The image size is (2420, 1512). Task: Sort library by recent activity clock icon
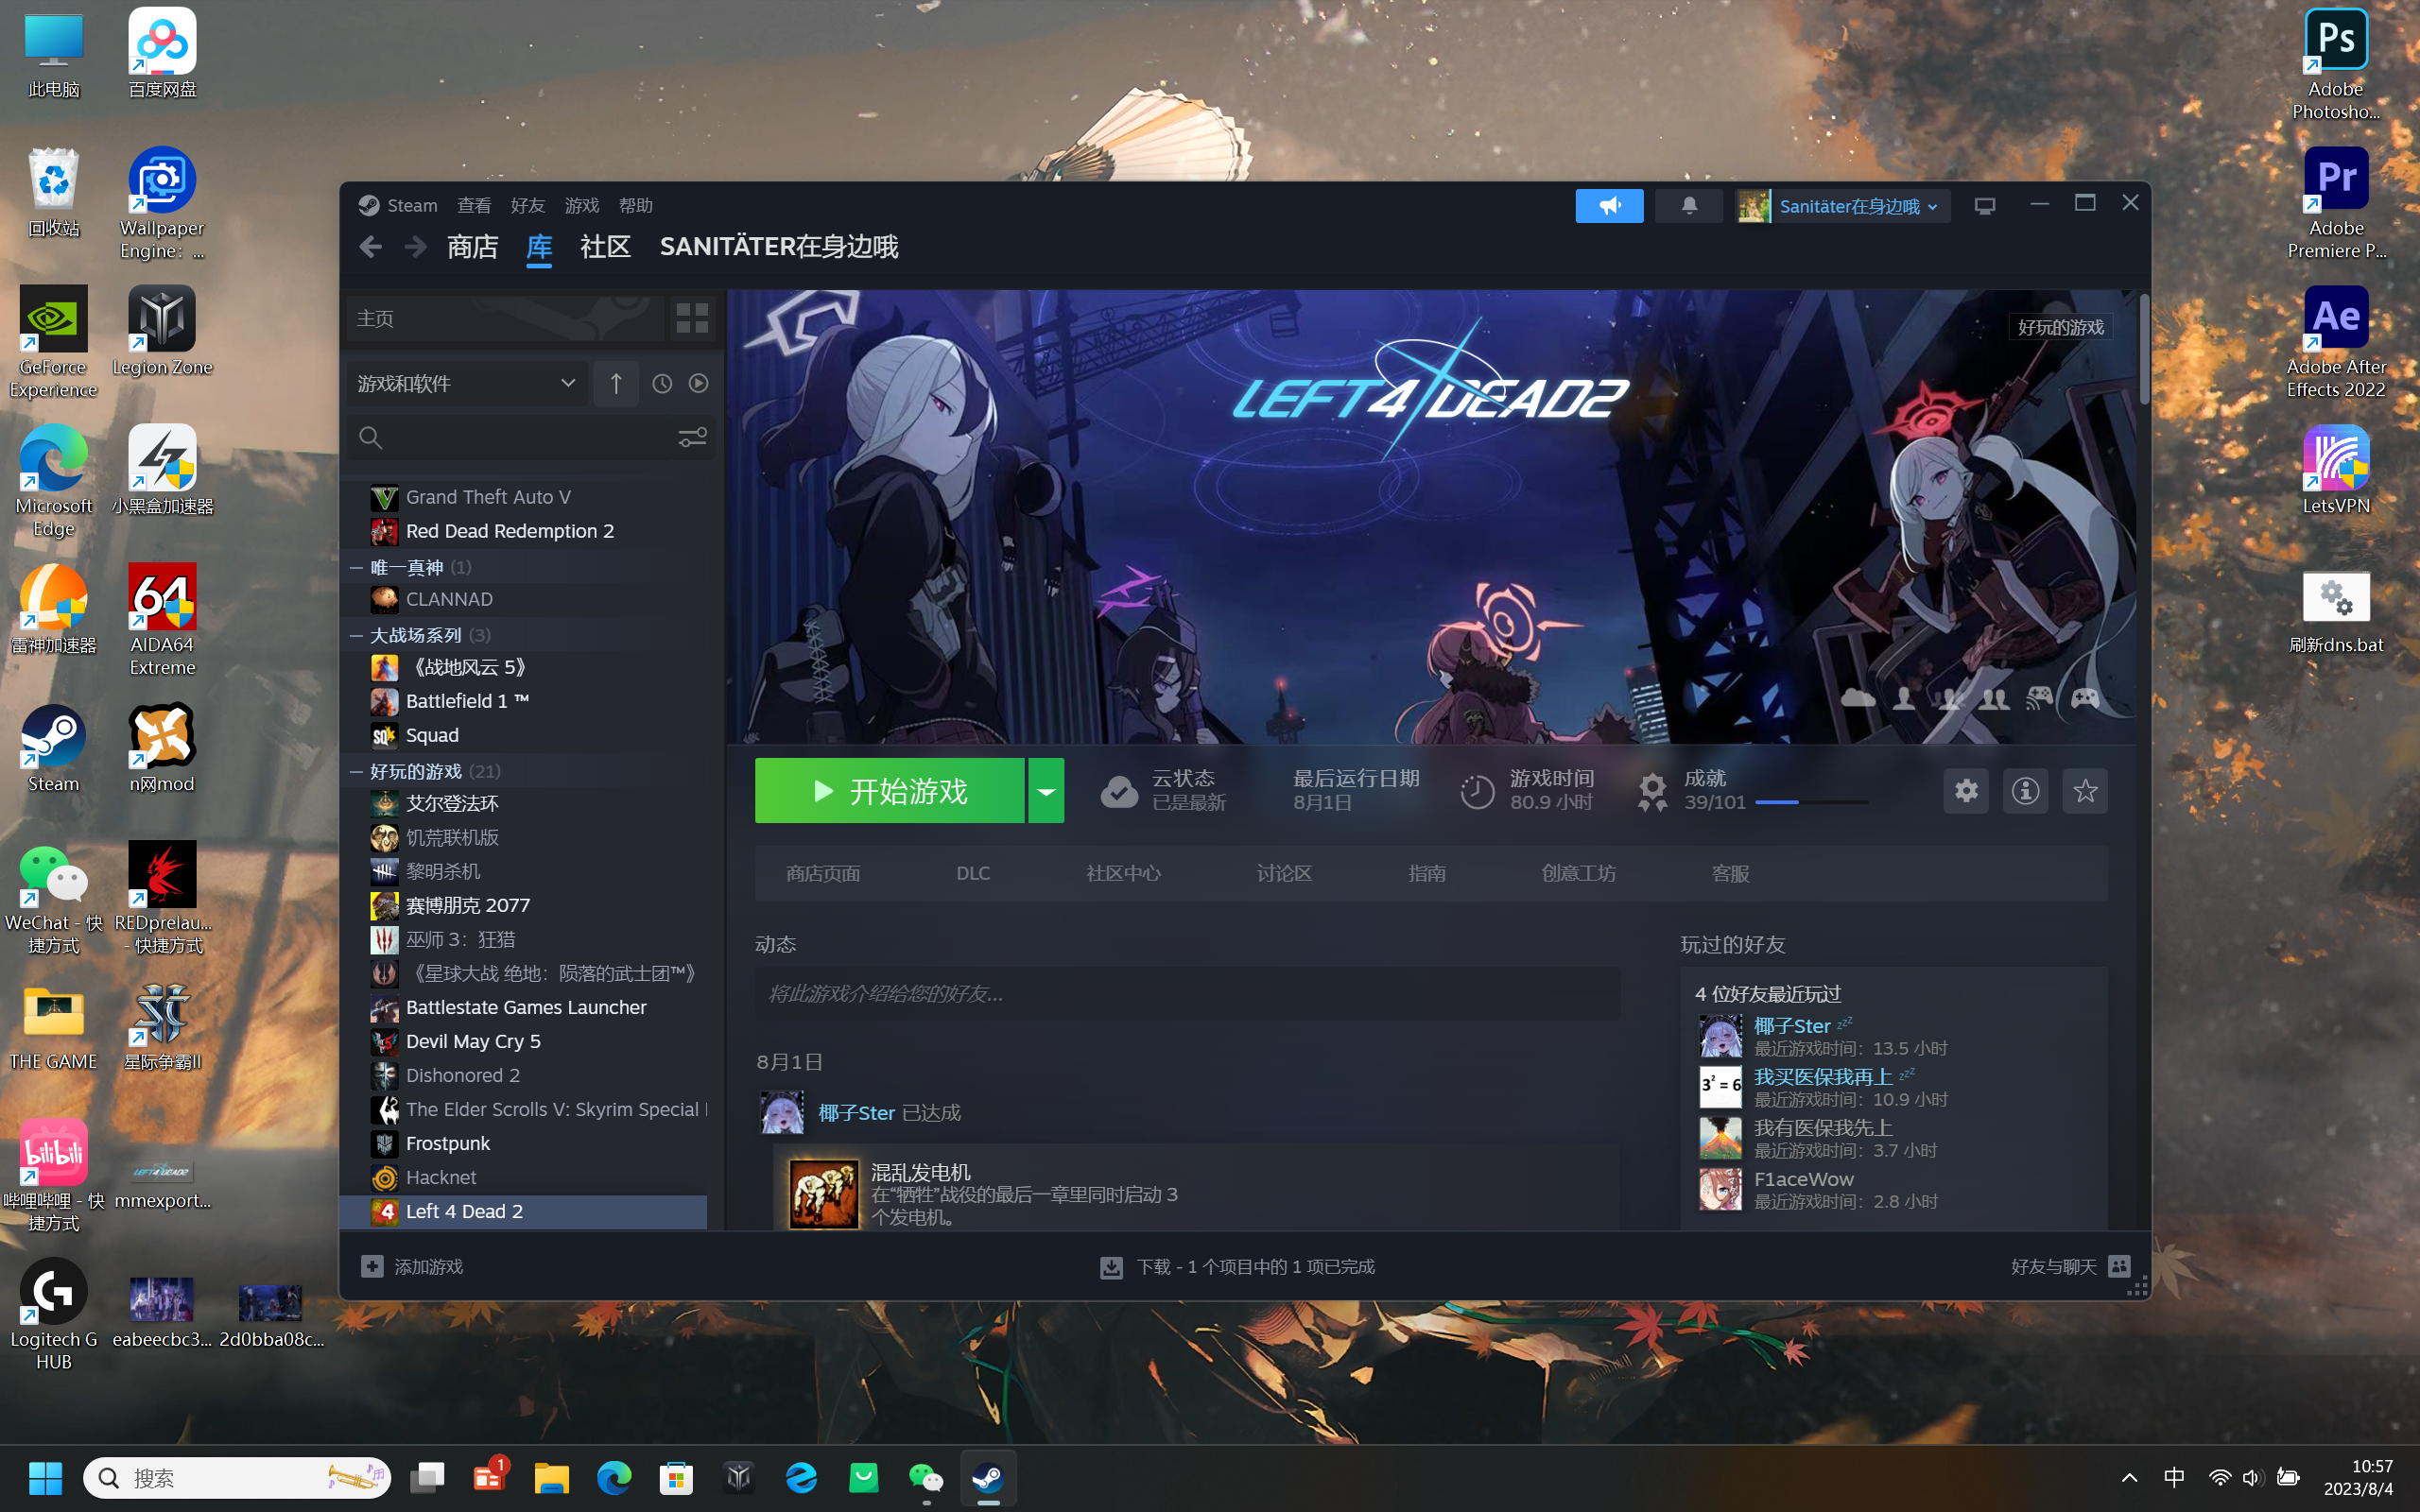[662, 384]
